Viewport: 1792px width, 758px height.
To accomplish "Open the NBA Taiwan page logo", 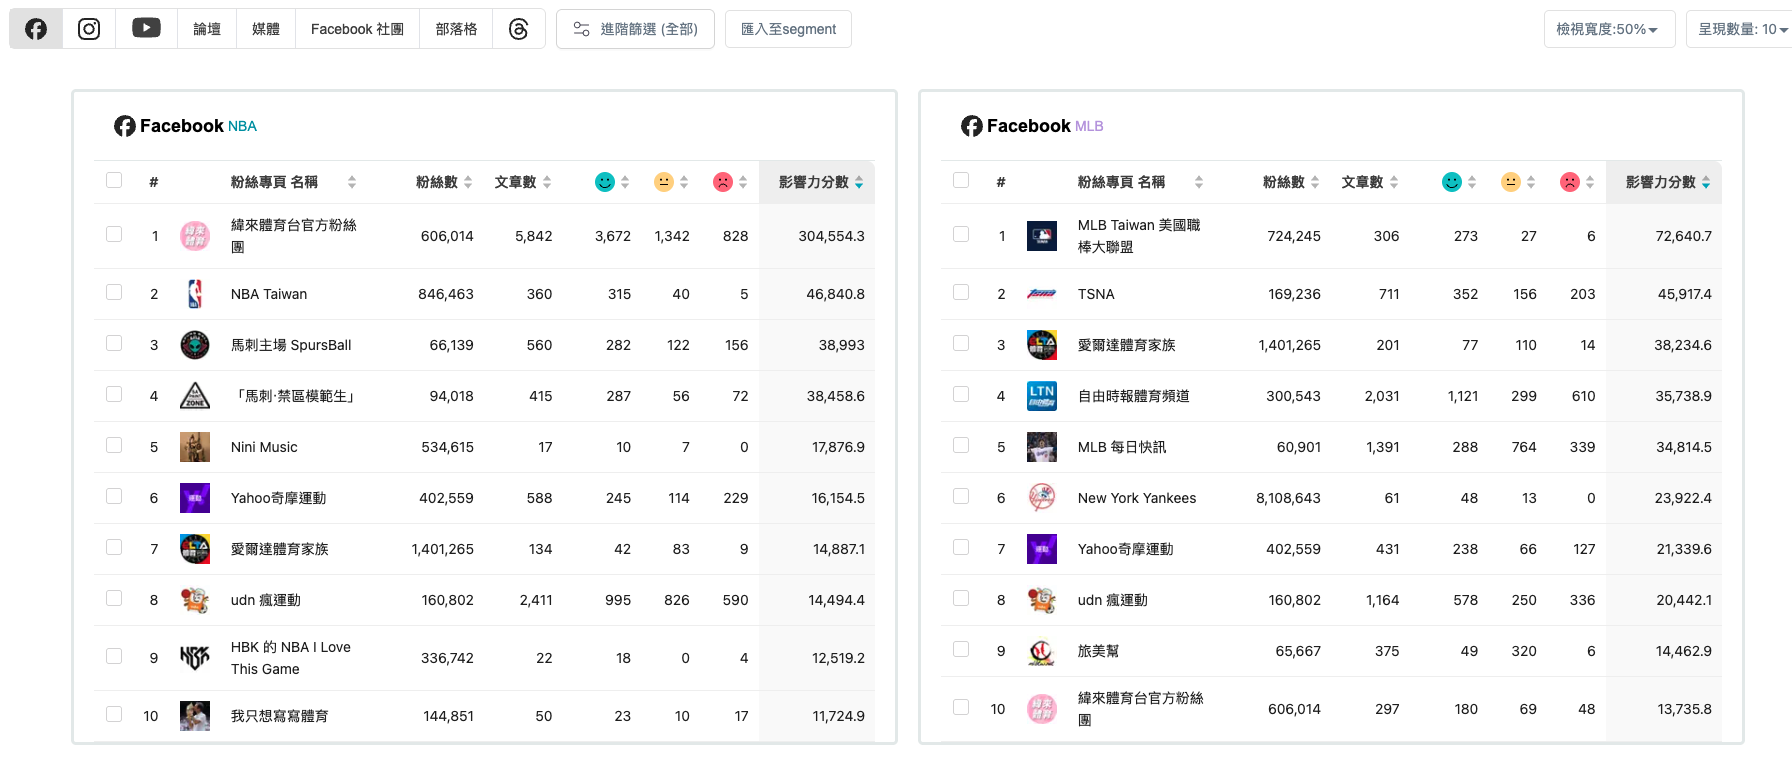I will (195, 294).
